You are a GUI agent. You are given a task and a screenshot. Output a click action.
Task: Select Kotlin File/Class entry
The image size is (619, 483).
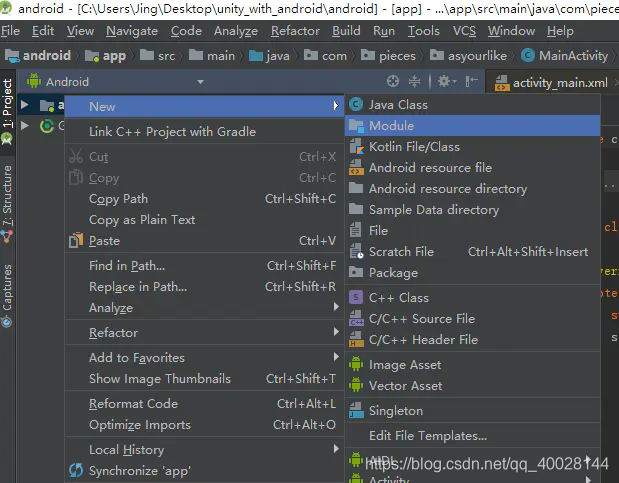click(x=473, y=147)
